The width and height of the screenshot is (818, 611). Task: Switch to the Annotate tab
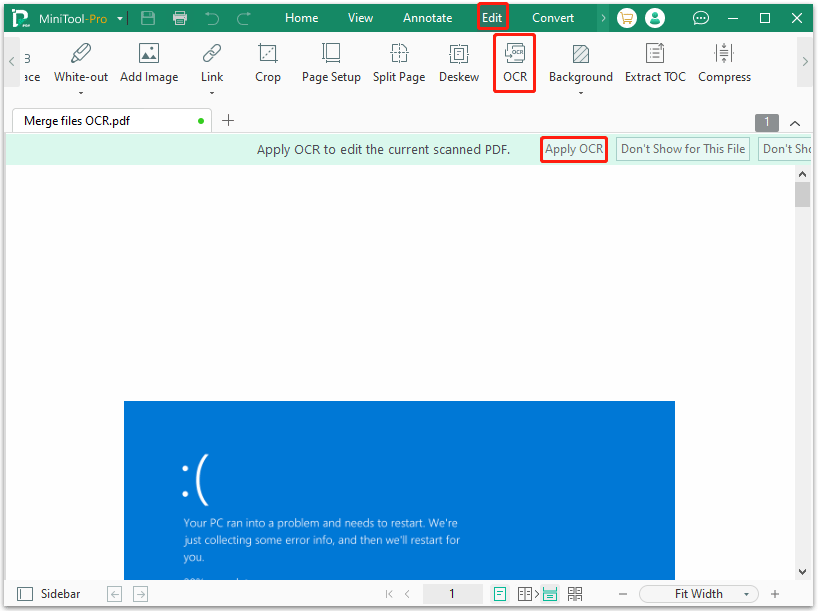coord(427,18)
